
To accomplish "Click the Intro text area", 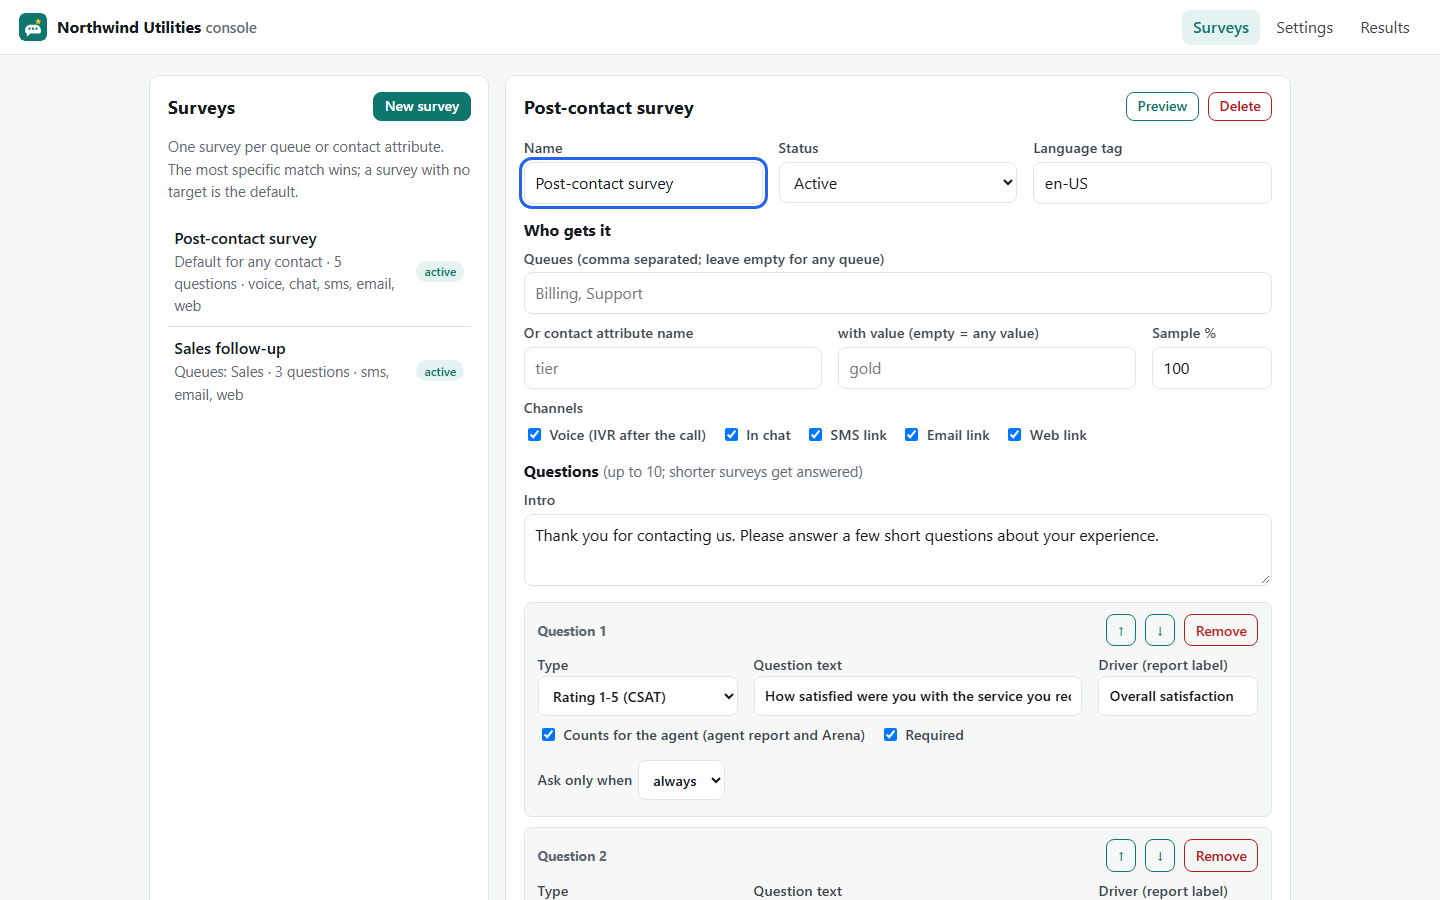I will [x=898, y=550].
